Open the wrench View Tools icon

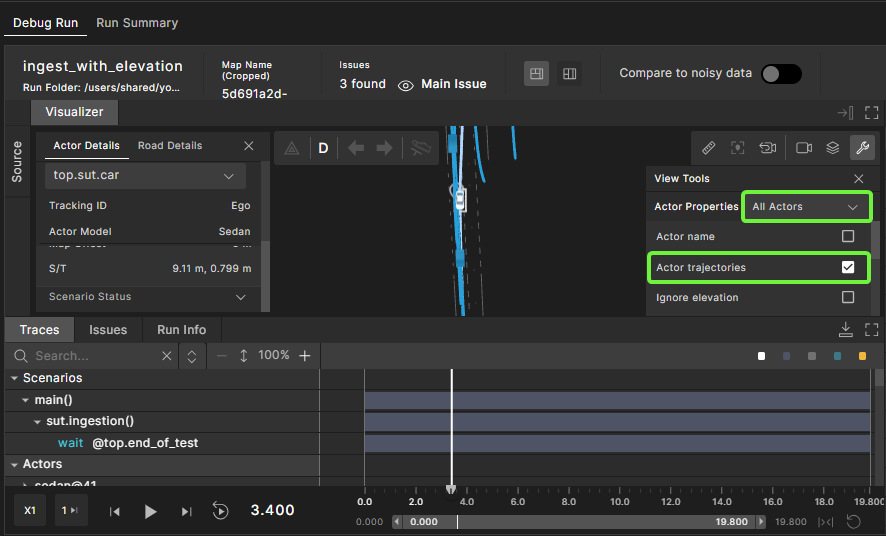pyautogui.click(x=861, y=148)
